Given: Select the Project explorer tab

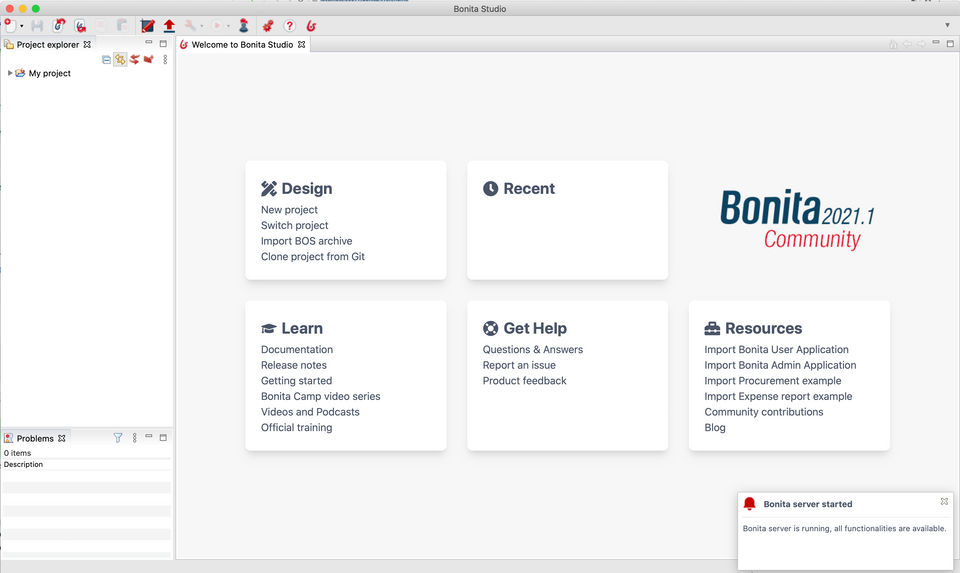Looking at the screenshot, I should (48, 44).
